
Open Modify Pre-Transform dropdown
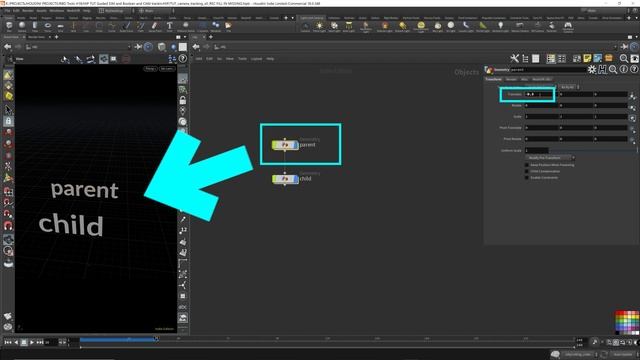point(550,158)
